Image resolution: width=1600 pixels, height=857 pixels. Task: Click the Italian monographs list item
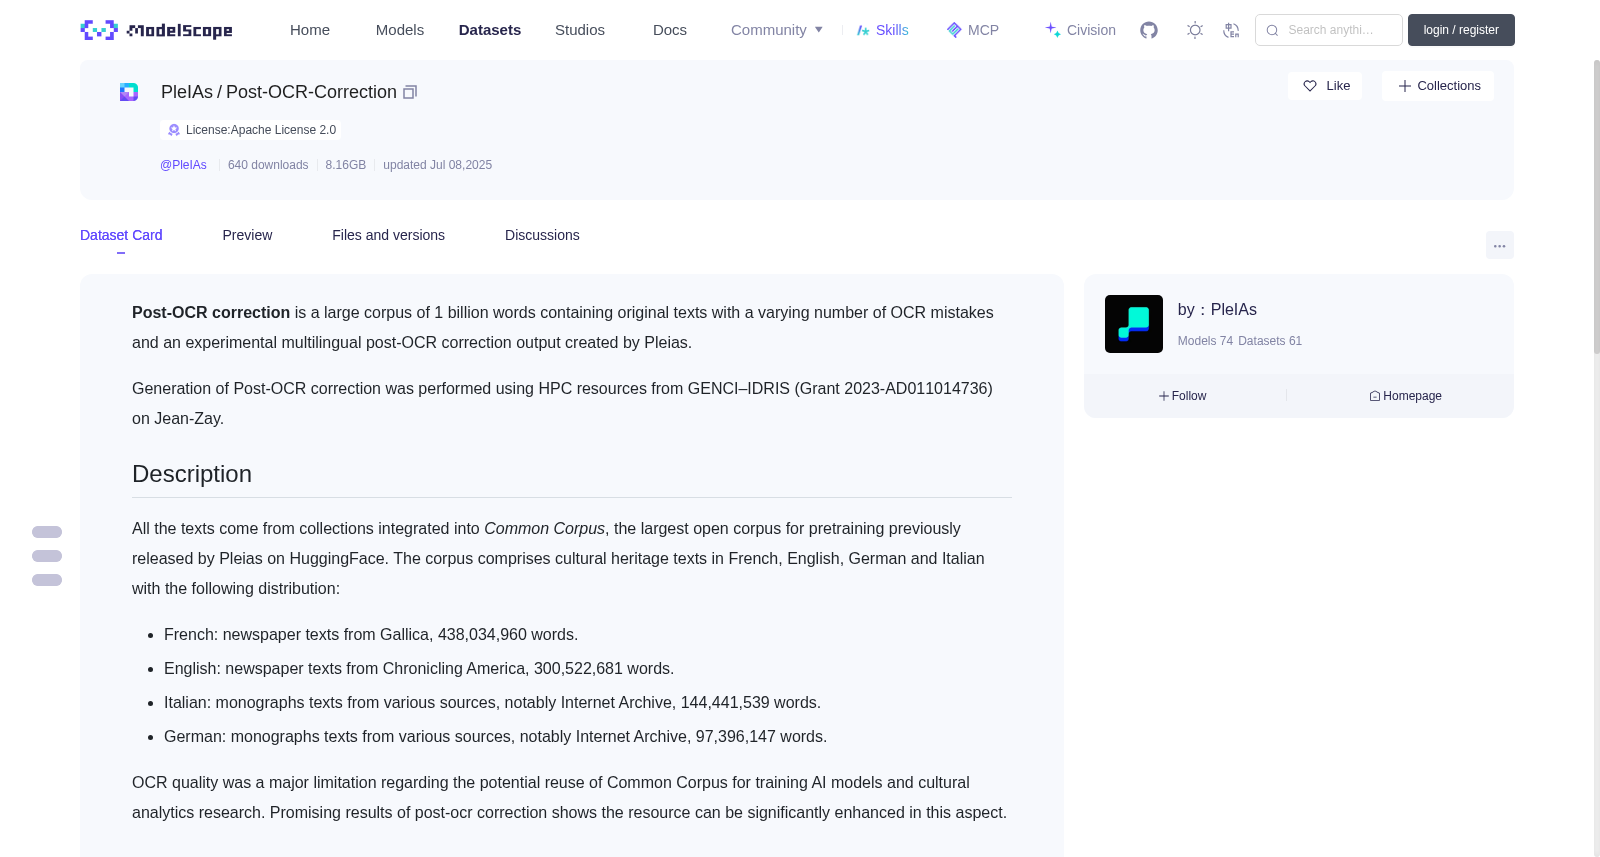coord(492,703)
